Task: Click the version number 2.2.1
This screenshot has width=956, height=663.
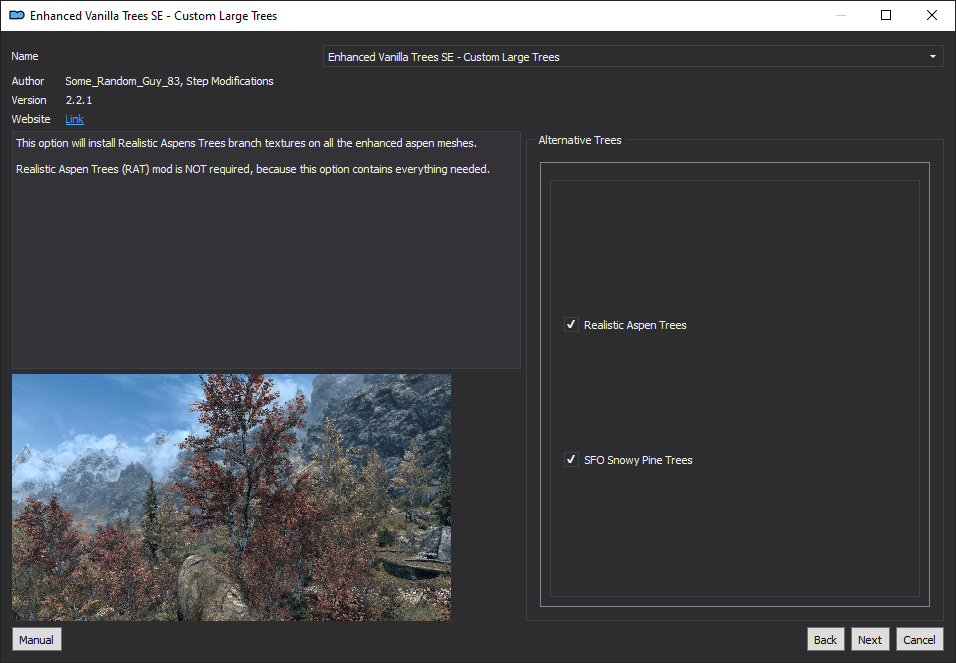Action: tap(79, 100)
